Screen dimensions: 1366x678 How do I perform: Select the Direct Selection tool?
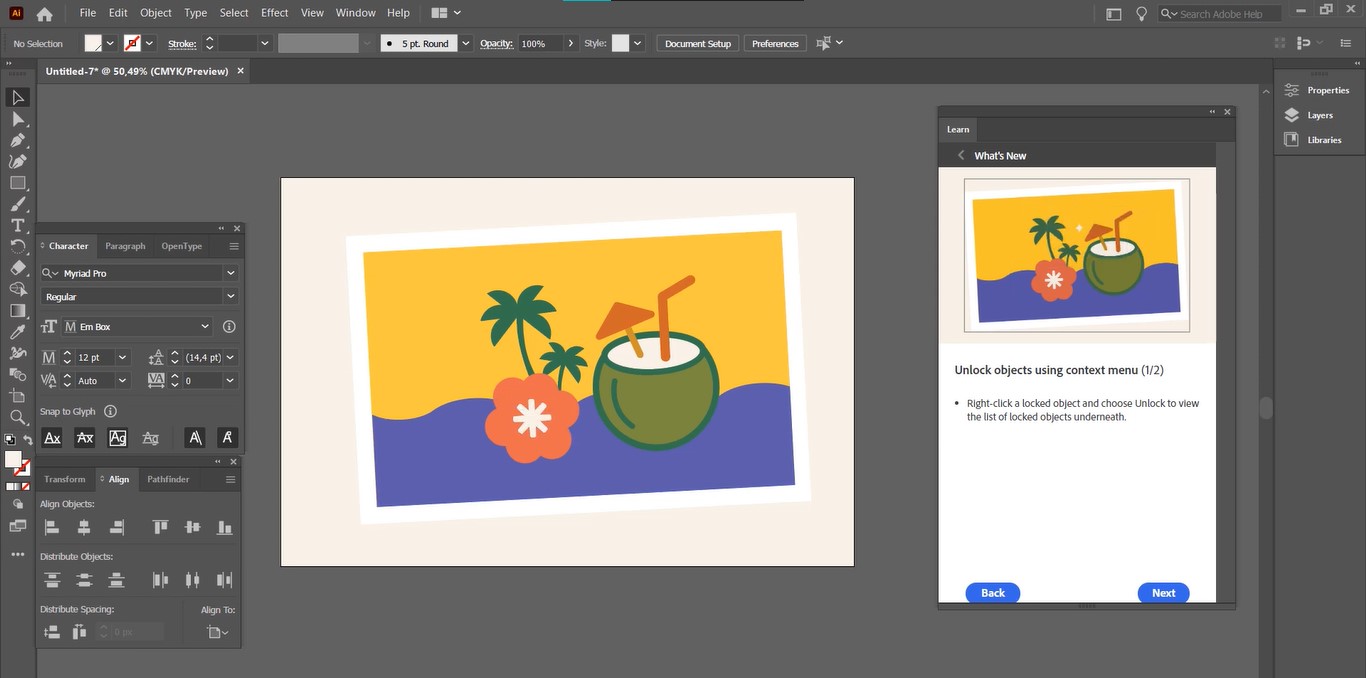click(17, 119)
